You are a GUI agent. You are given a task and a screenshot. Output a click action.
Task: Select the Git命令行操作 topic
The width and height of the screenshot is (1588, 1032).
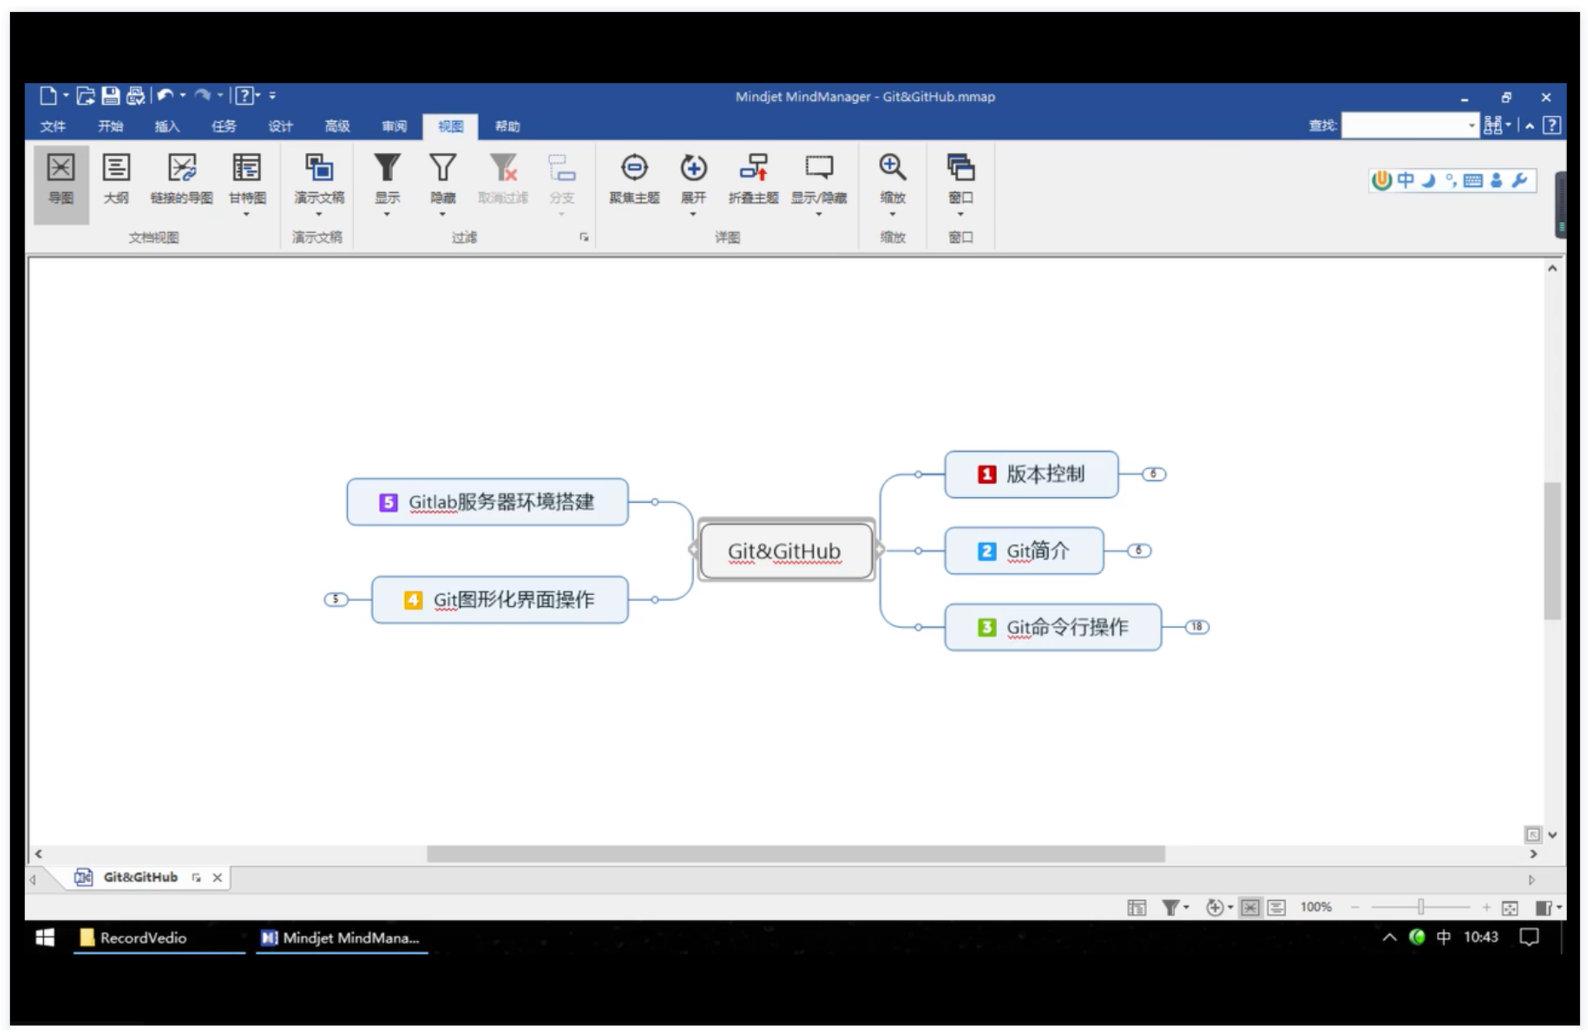[1053, 627]
